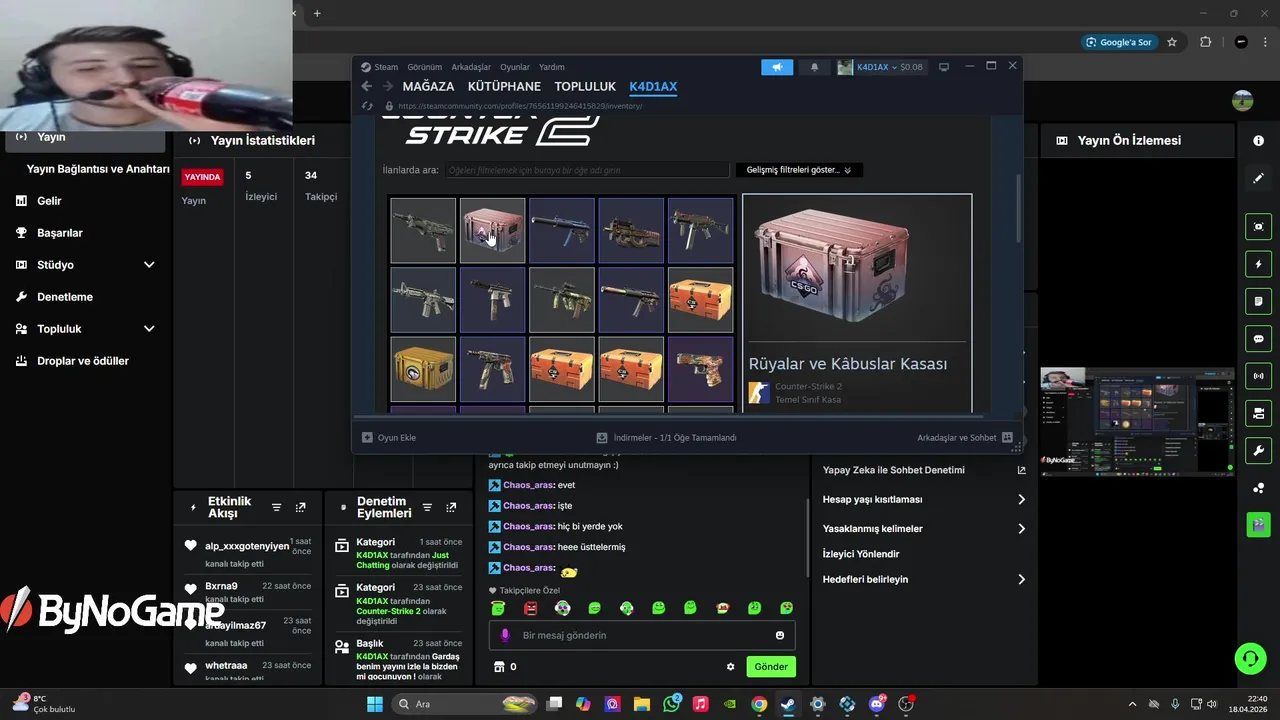The width and height of the screenshot is (1280, 720).
Task: Click the purple microphone icon in message box
Action: coord(505,635)
